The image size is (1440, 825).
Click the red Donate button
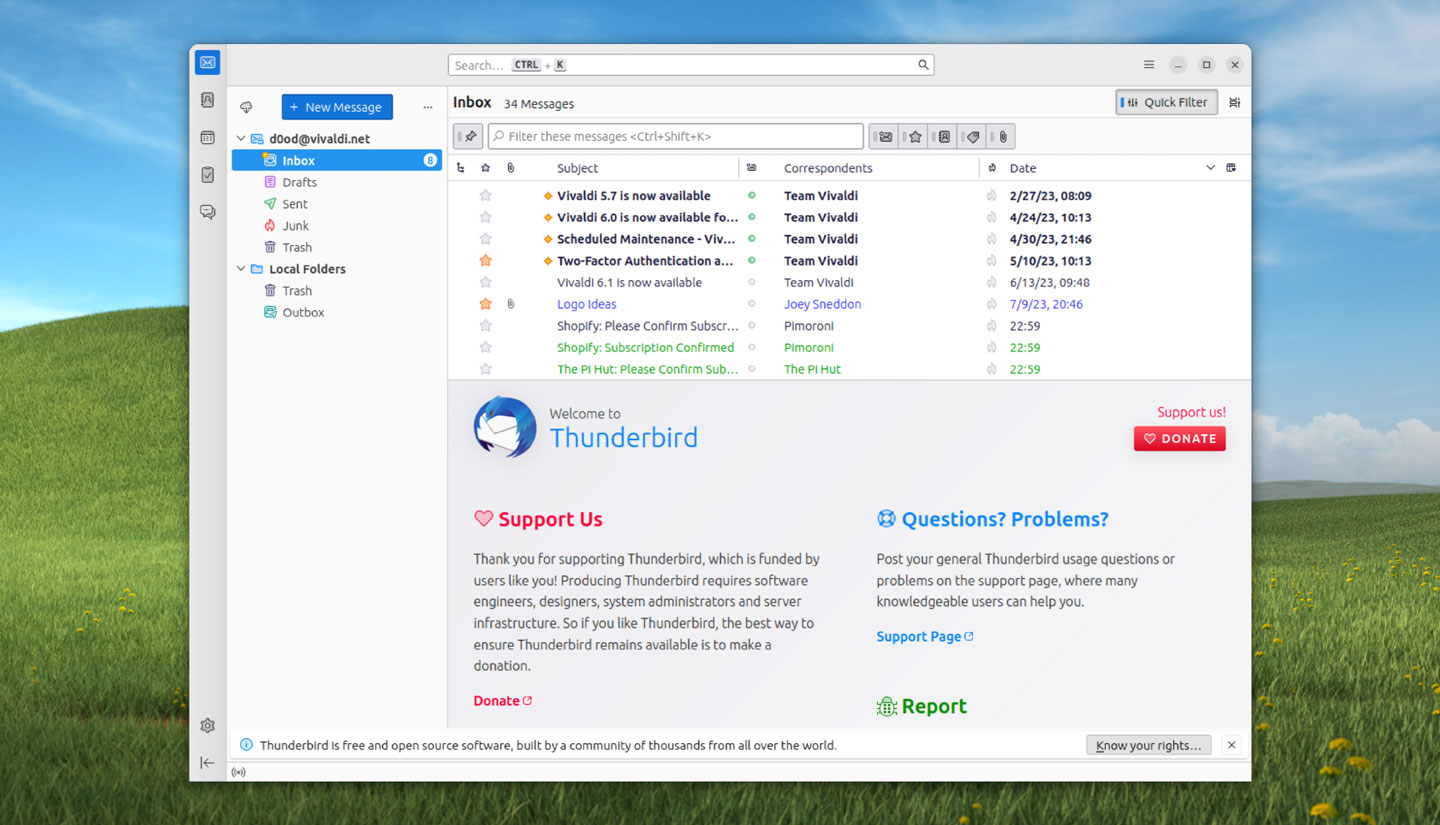[x=1179, y=438]
